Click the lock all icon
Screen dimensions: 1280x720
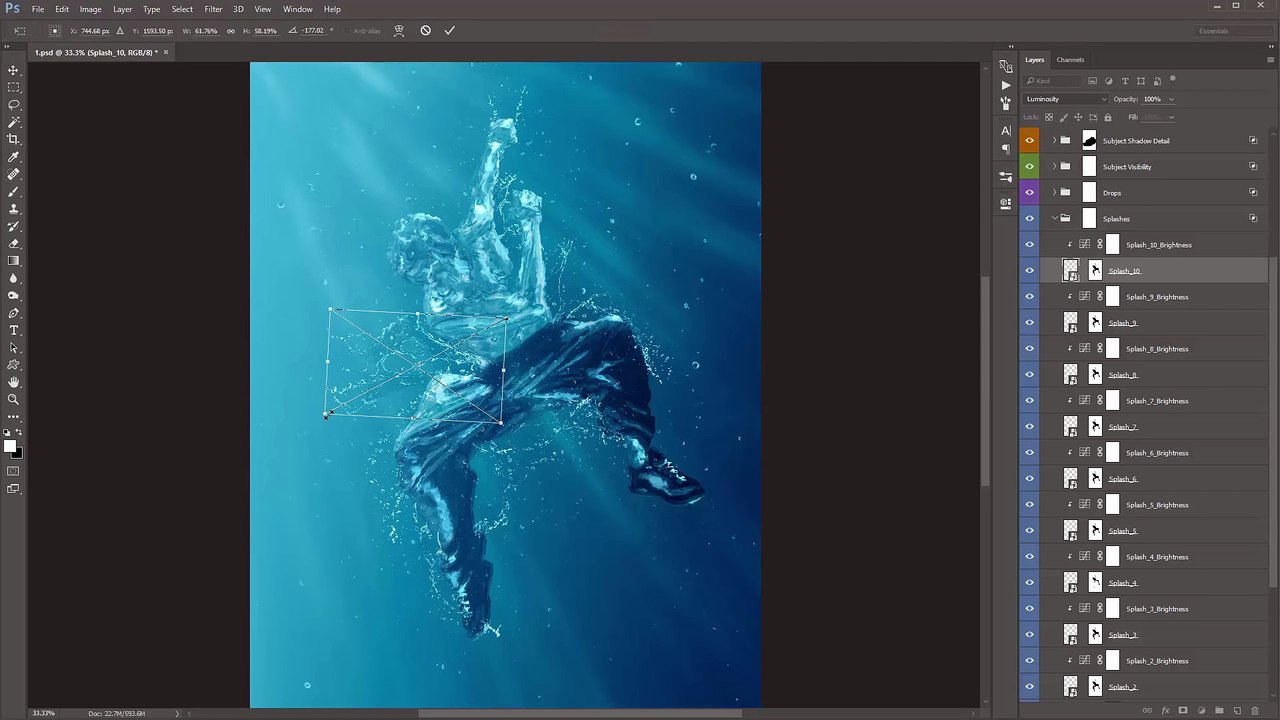(x=1107, y=117)
